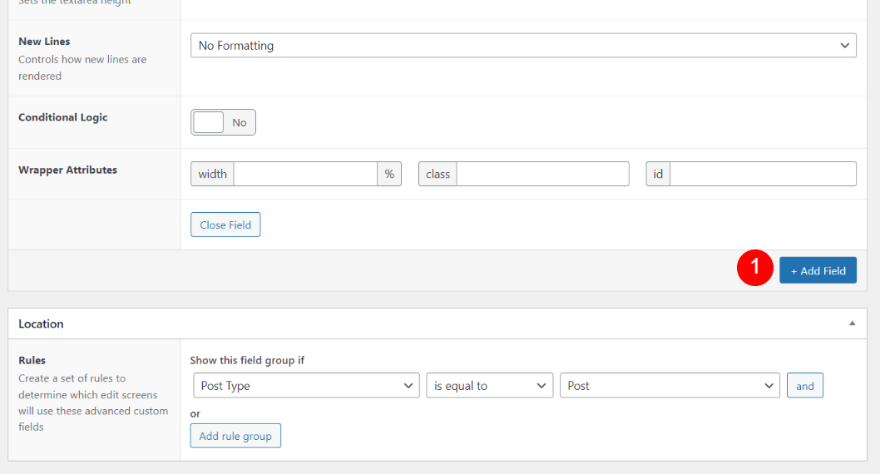
Task: Click the wrapper width input field
Action: tap(305, 174)
